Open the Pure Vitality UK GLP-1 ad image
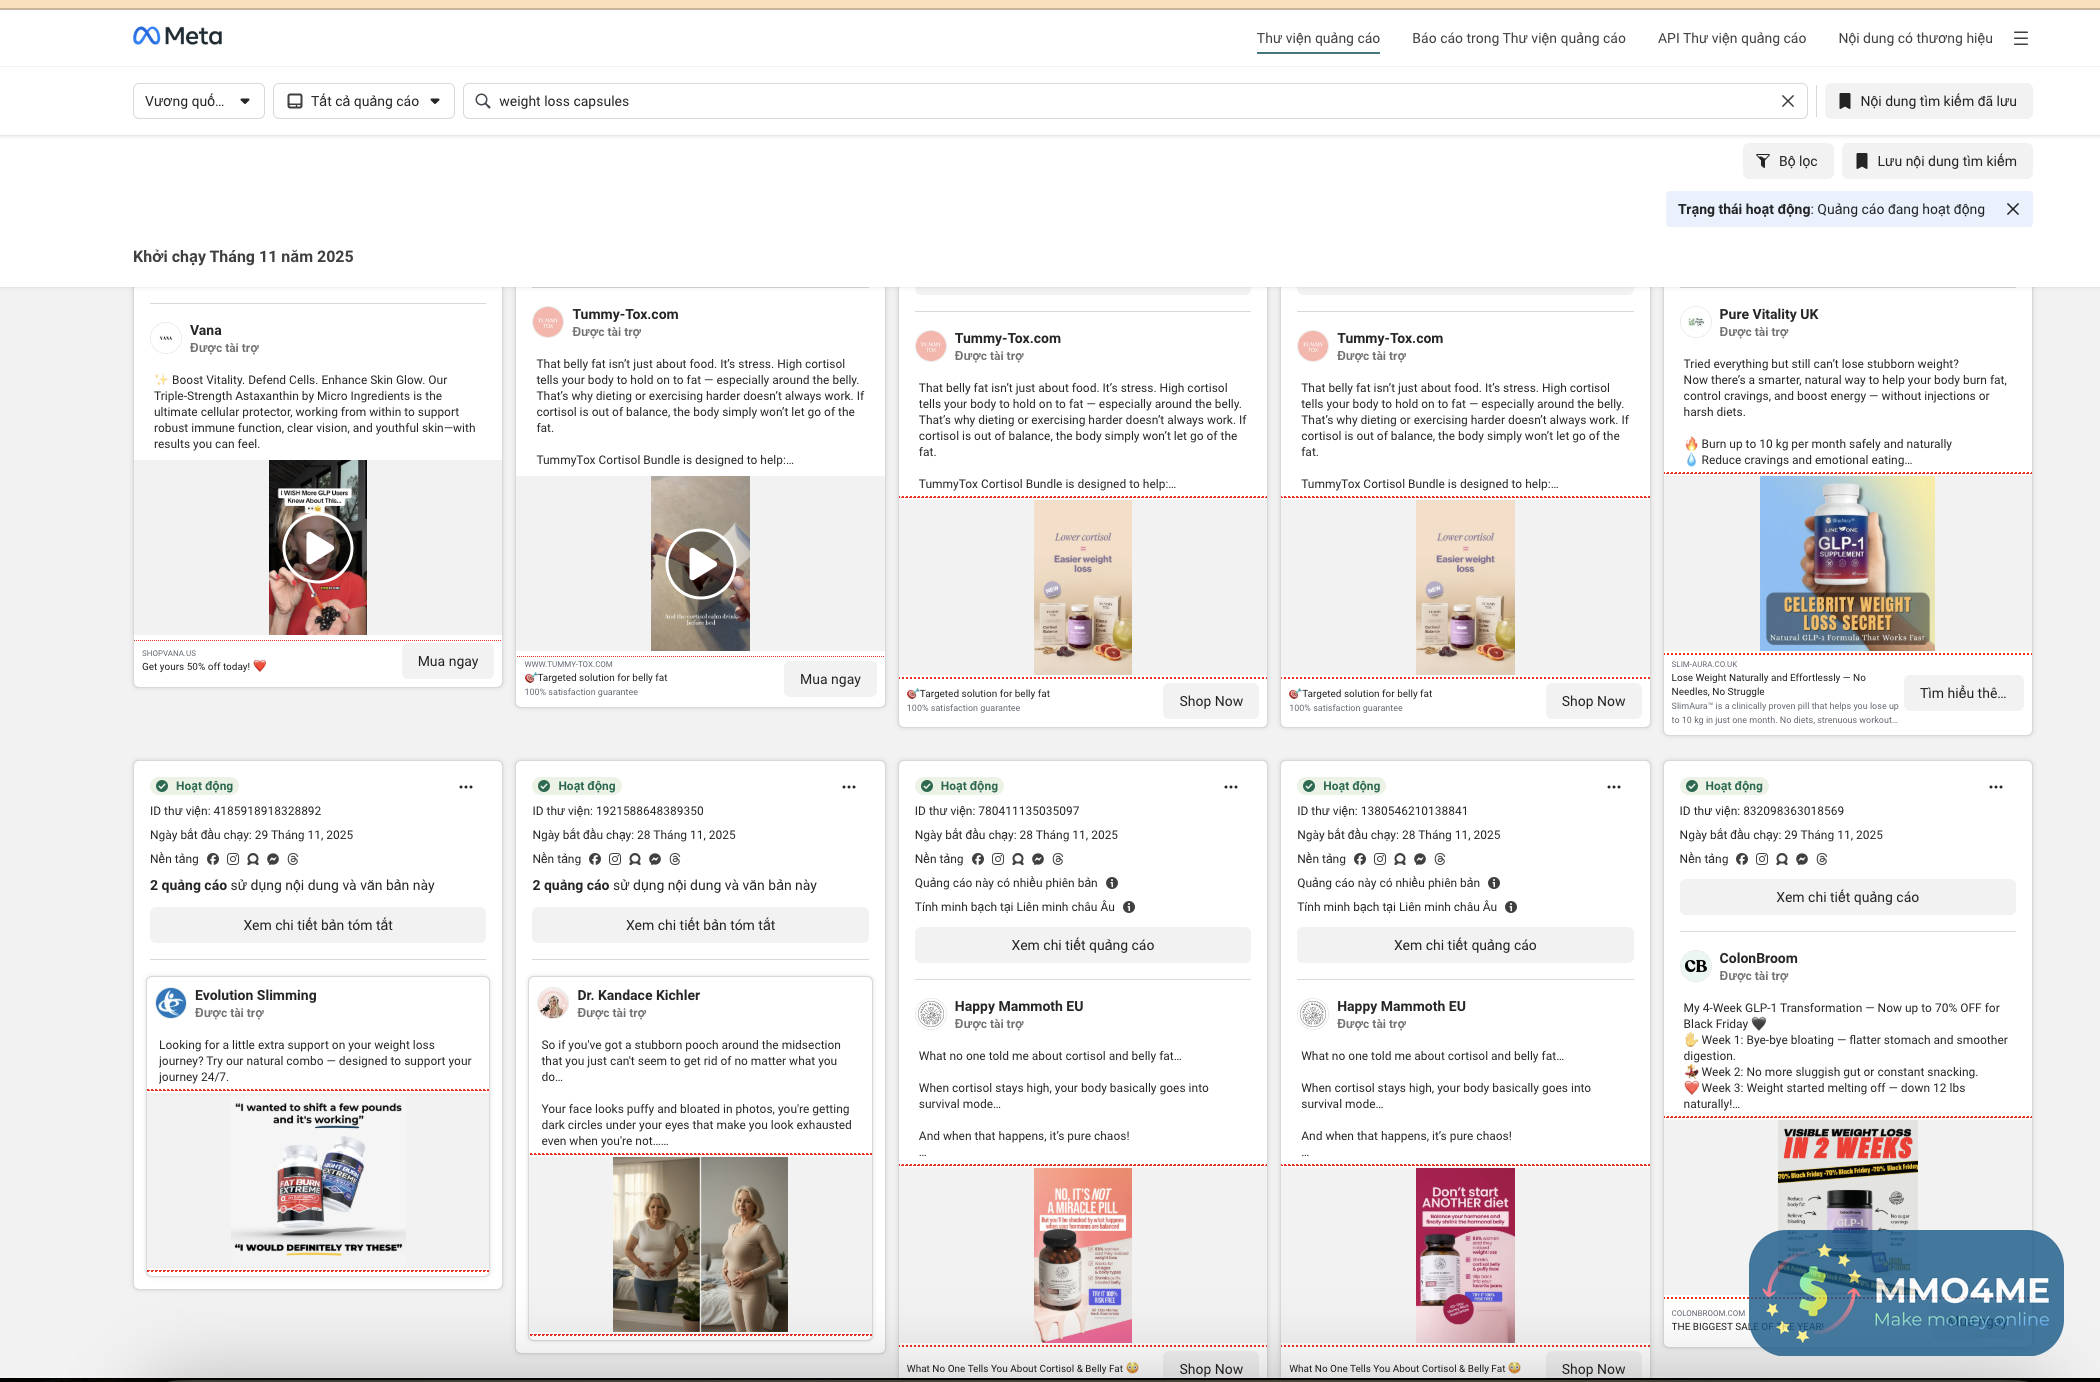 1847,563
